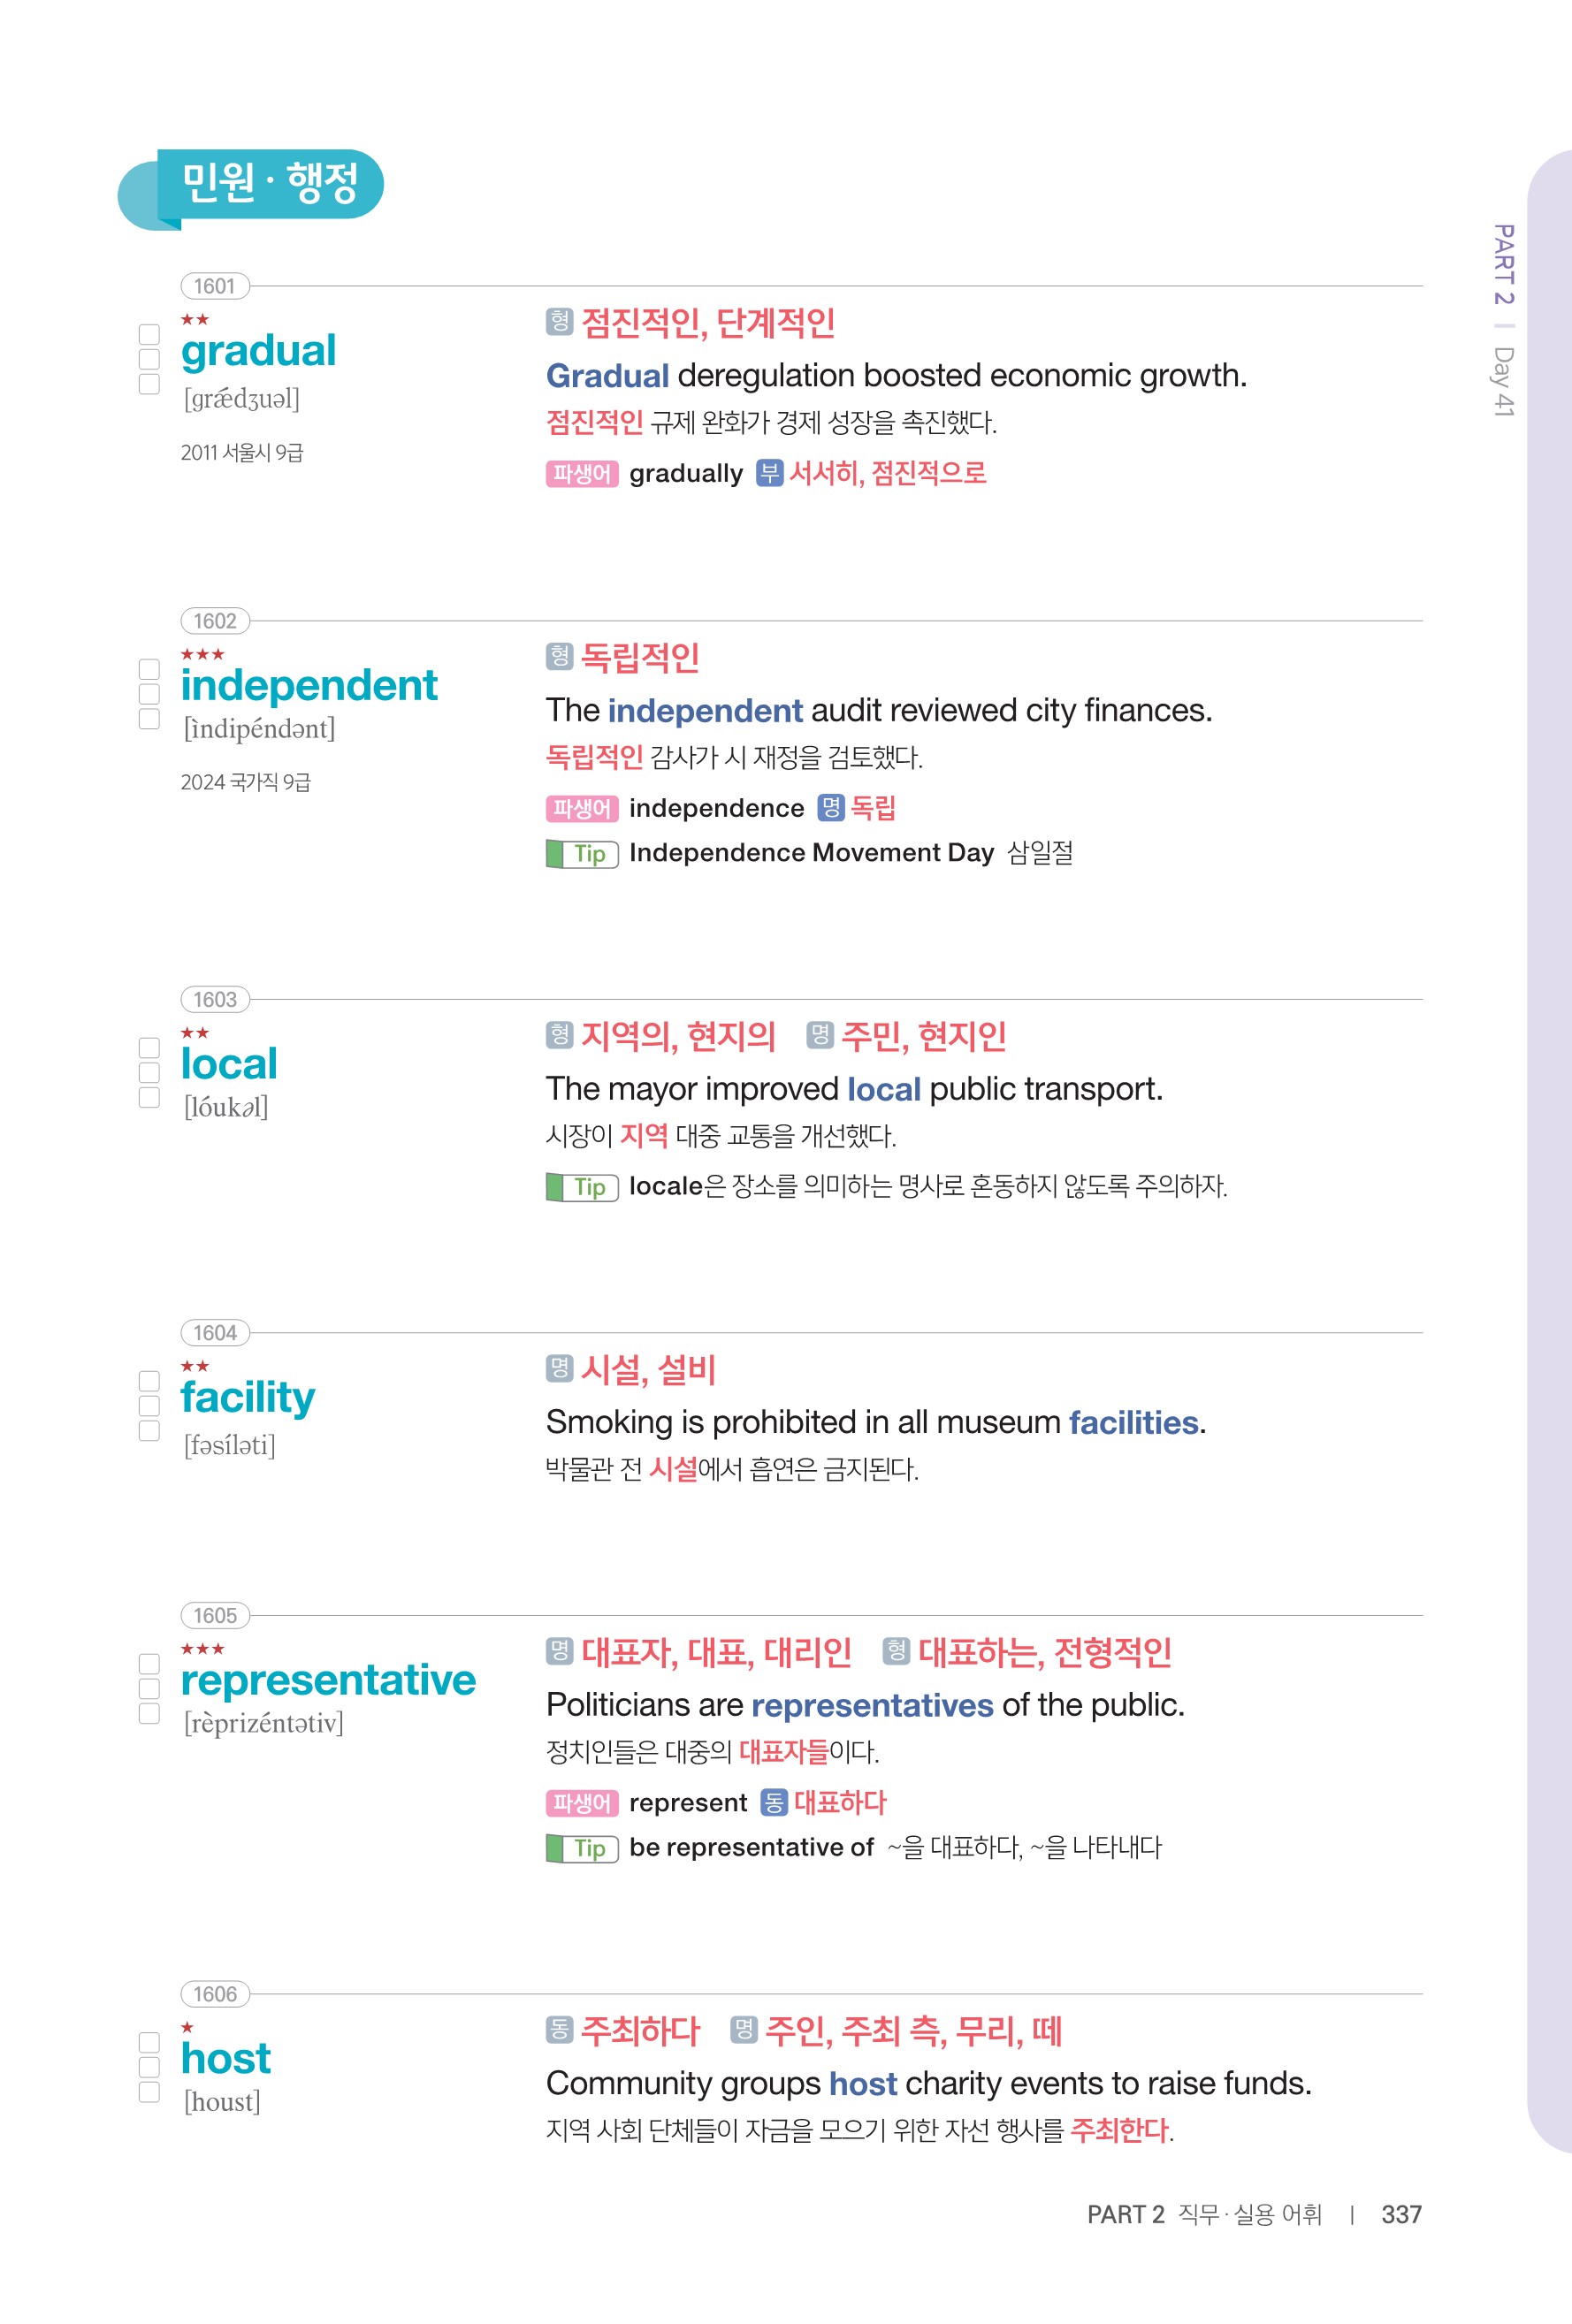Click the 파생어 badge next to gradually
The image size is (1572, 2324).
581,473
